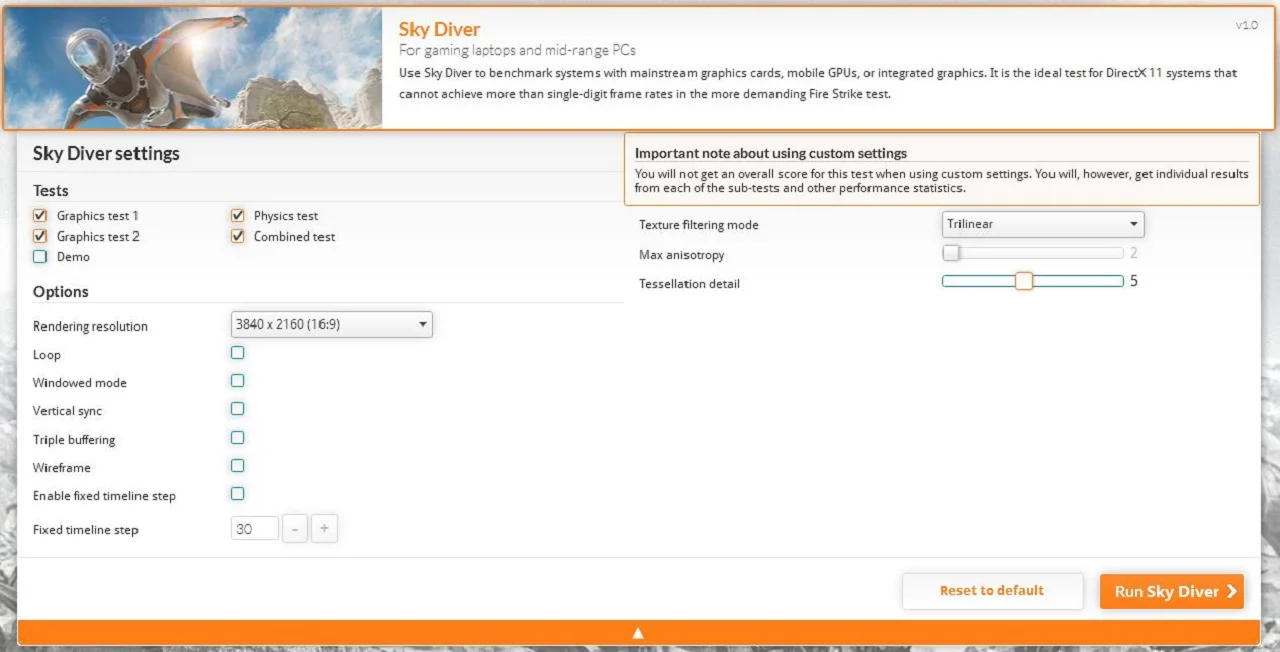Collapse settings with the orange arrow bar
The image size is (1280, 652).
[638, 632]
